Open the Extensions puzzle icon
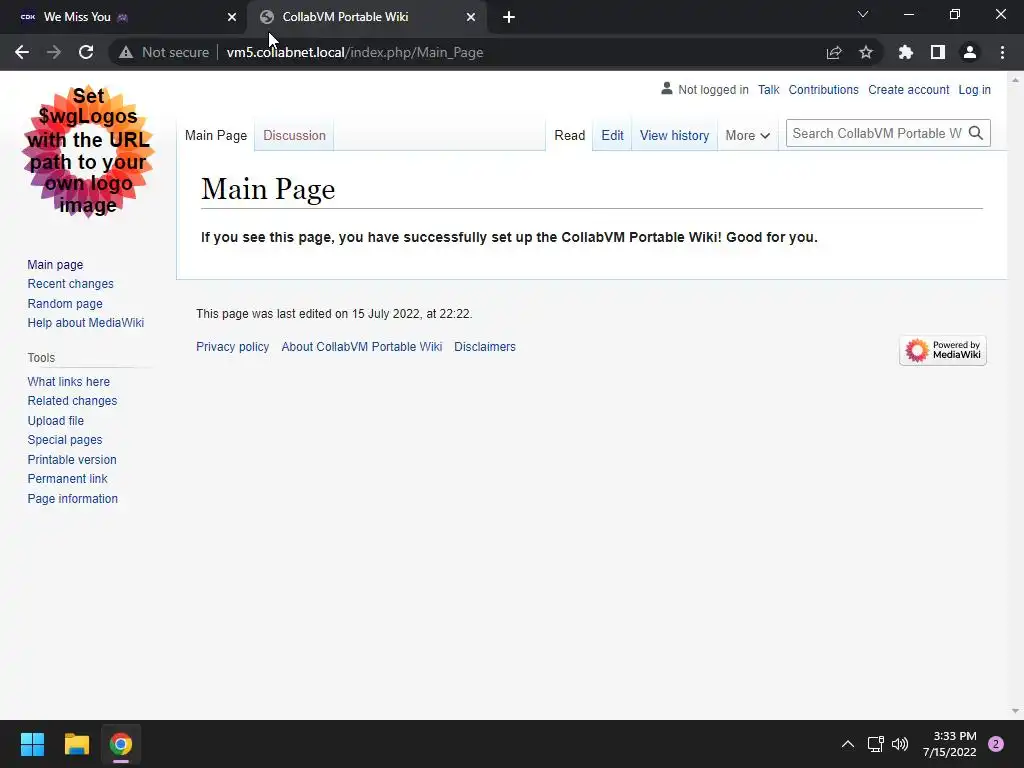This screenshot has height=768, width=1024. [x=906, y=52]
